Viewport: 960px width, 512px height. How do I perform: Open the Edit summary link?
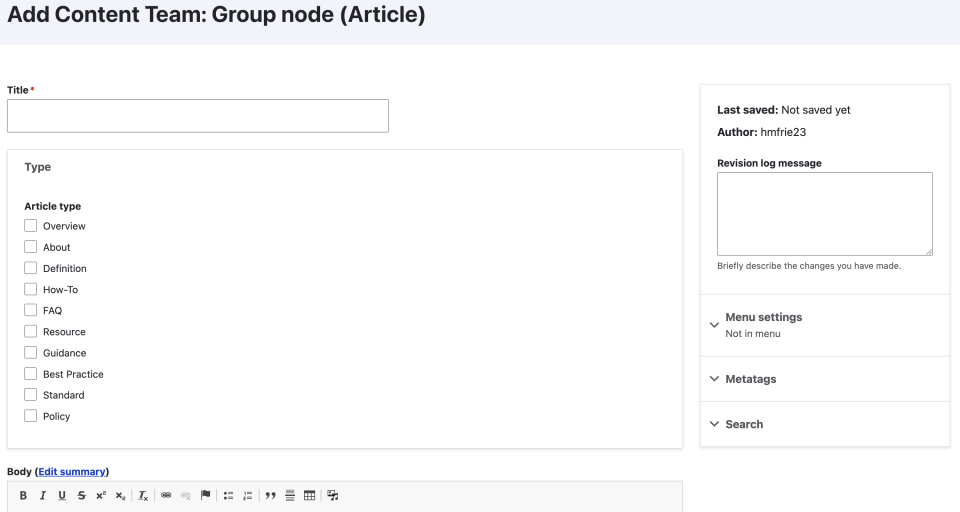(72, 472)
